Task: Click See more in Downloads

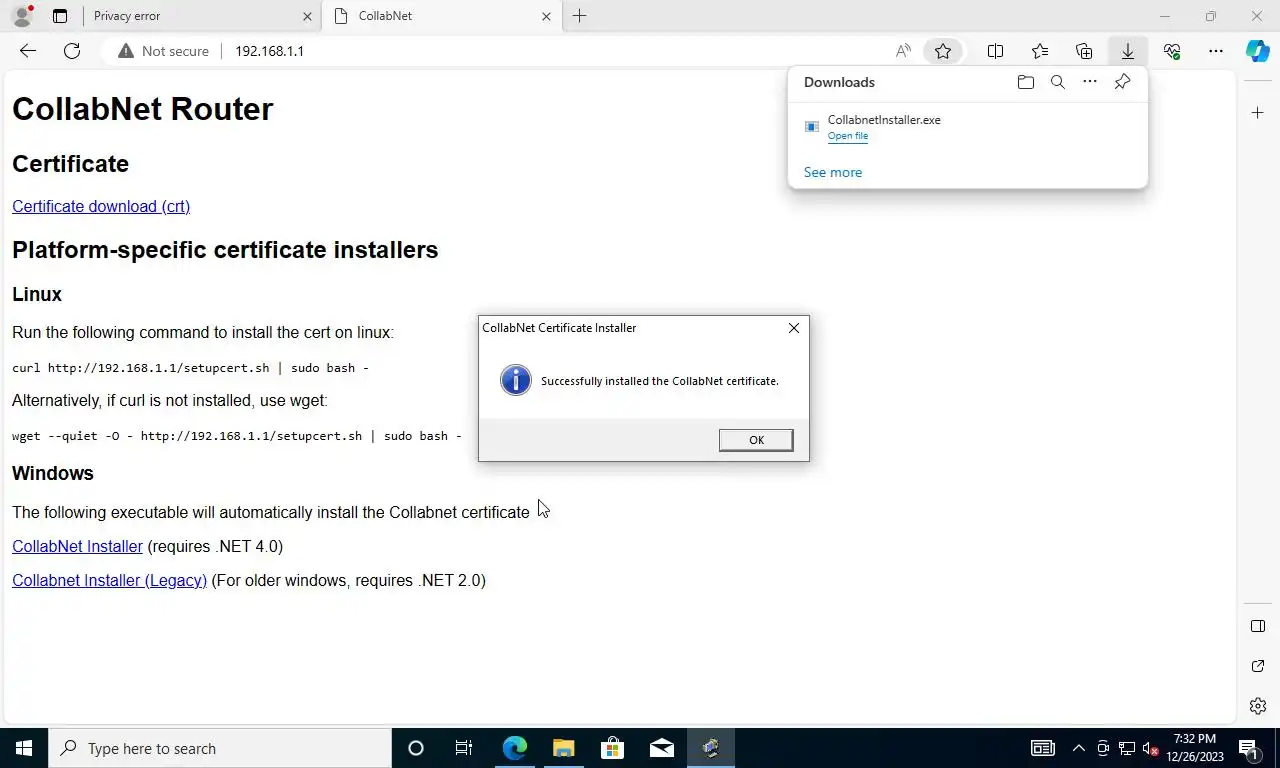Action: coord(833,172)
